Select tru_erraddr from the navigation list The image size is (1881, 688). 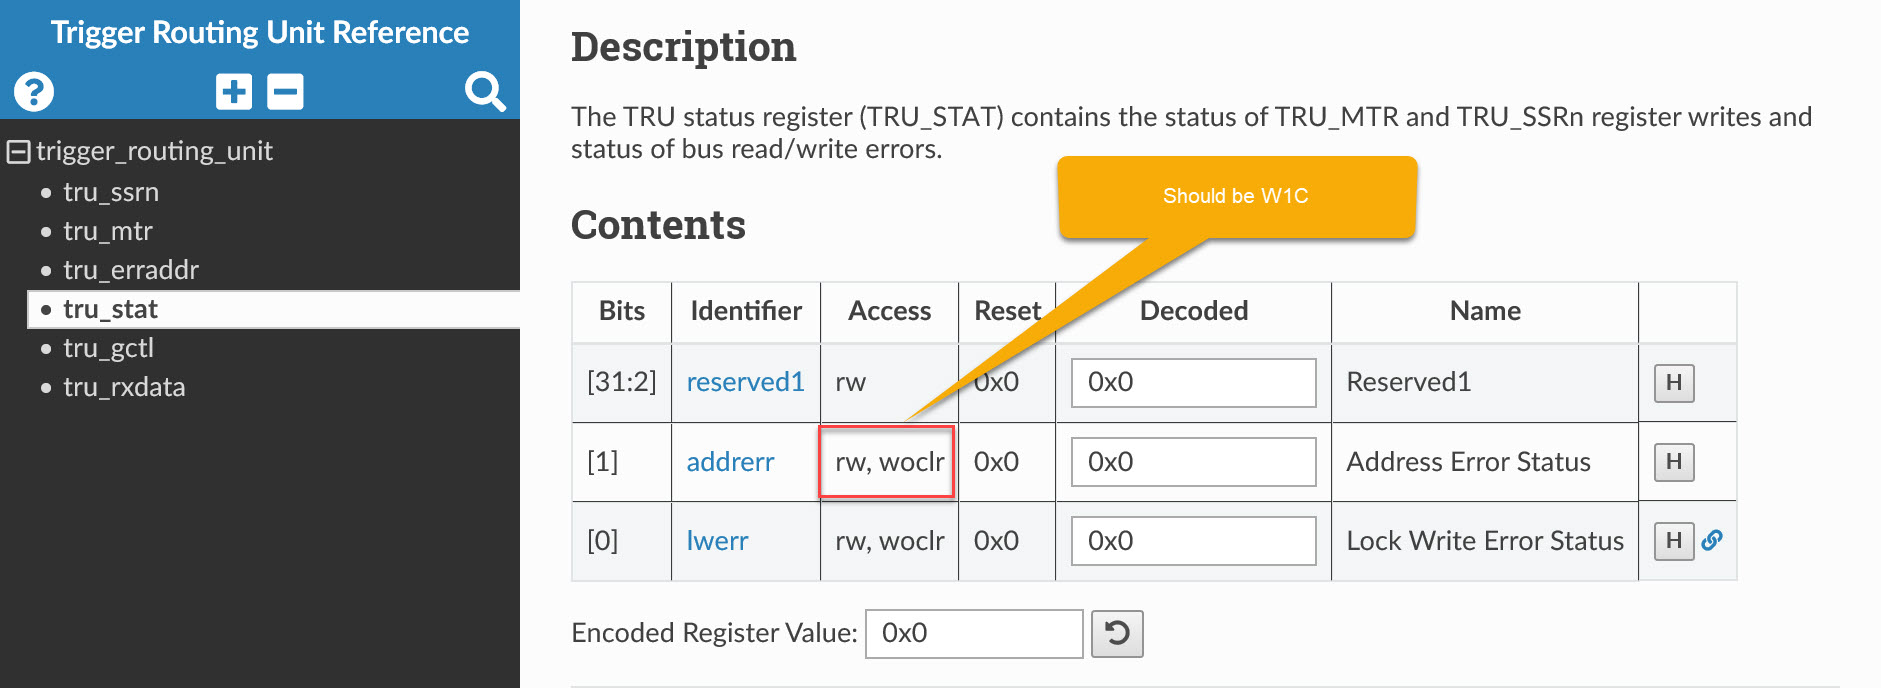[130, 270]
